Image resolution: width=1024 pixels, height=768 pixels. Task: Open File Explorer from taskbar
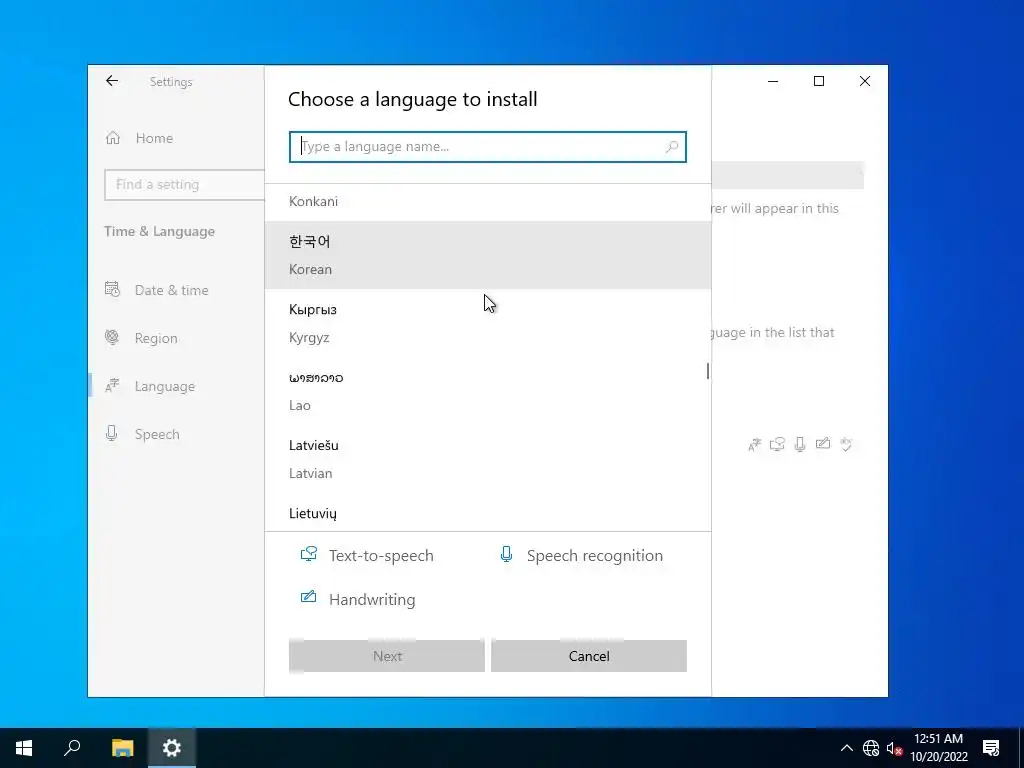(x=122, y=748)
